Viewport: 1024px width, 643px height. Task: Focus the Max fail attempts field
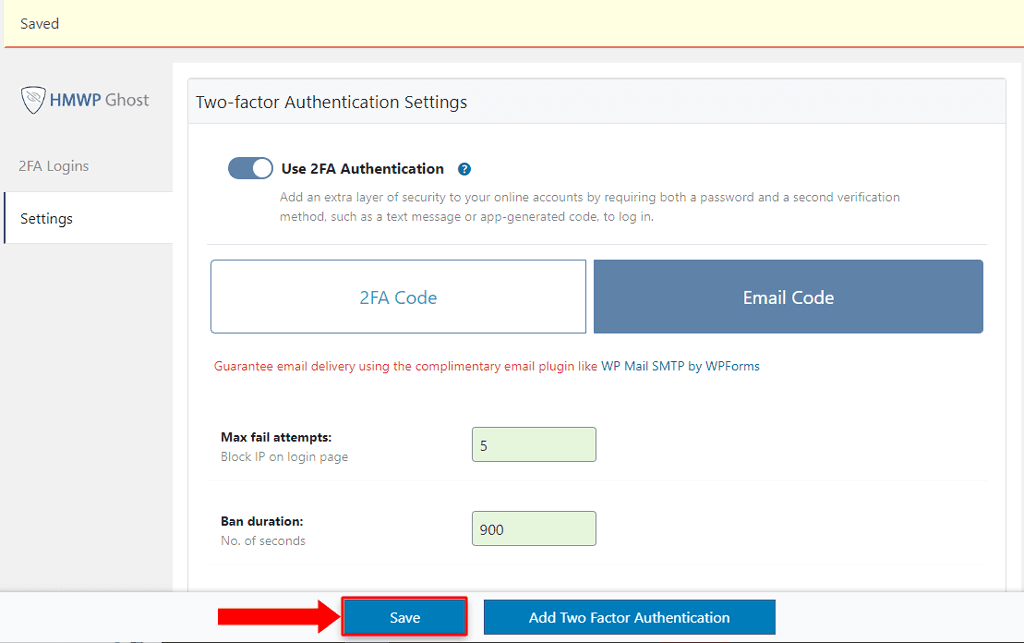click(534, 445)
